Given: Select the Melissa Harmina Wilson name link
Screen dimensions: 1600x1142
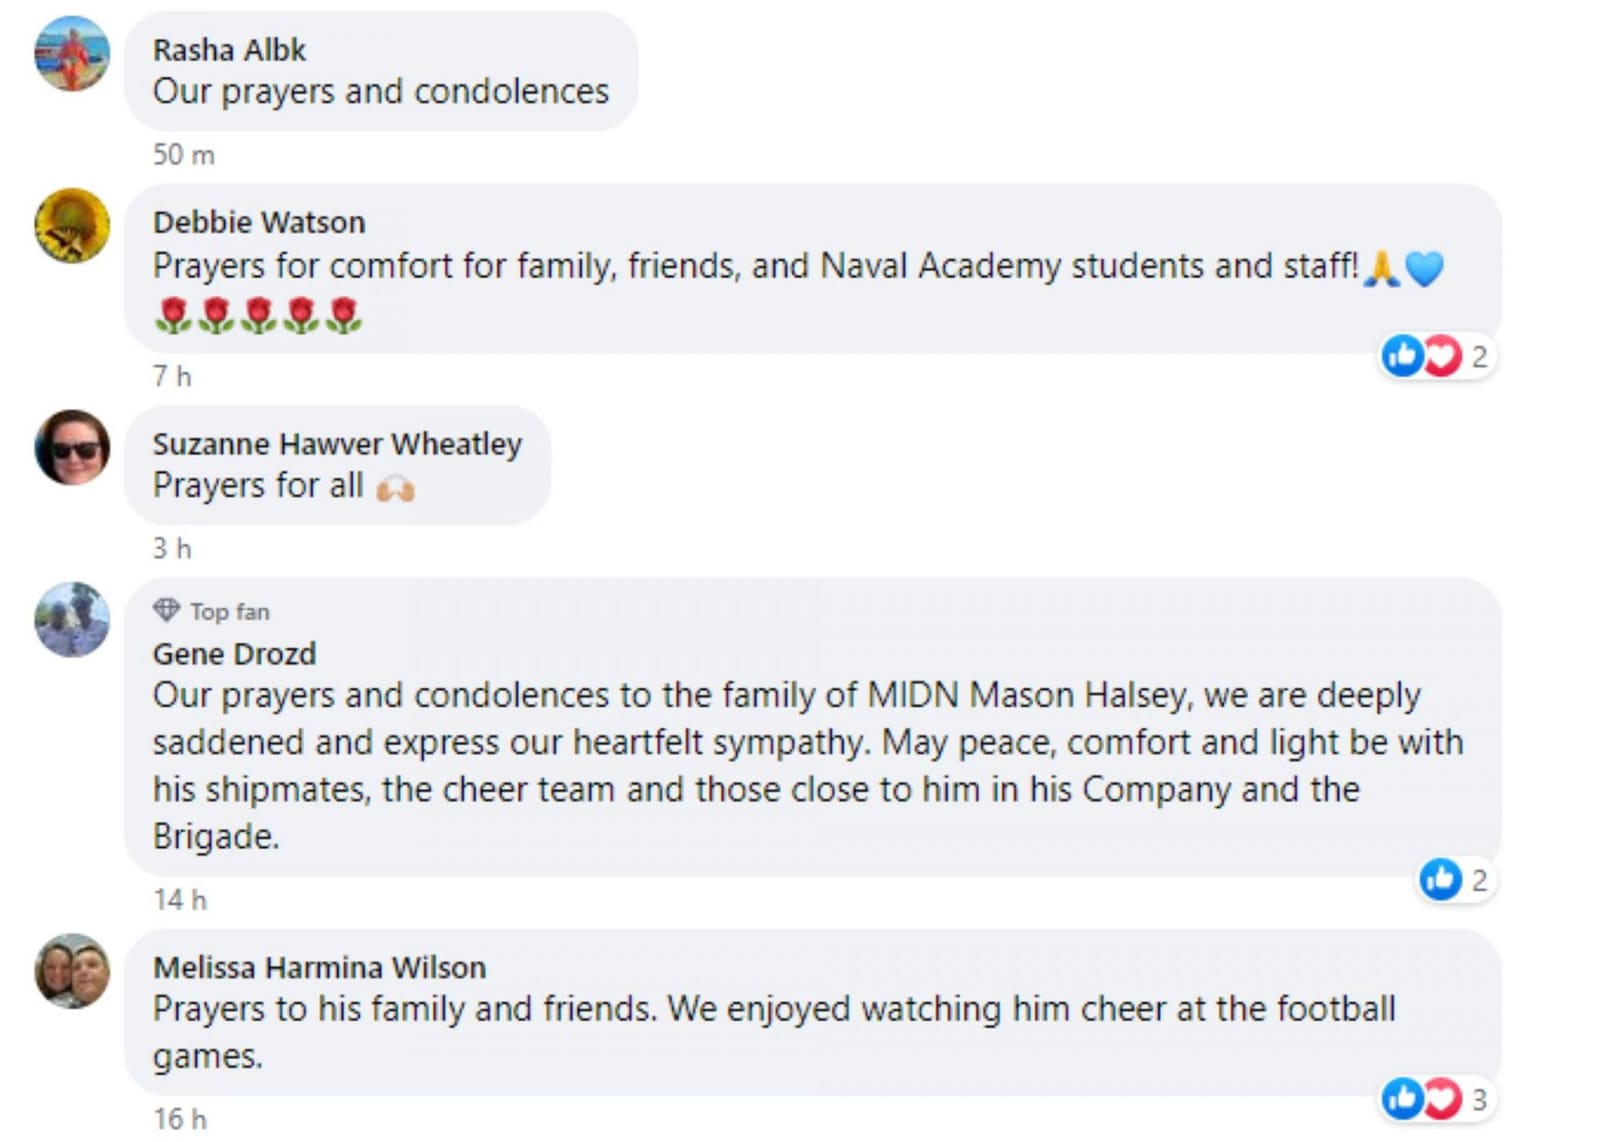Looking at the screenshot, I should [319, 968].
